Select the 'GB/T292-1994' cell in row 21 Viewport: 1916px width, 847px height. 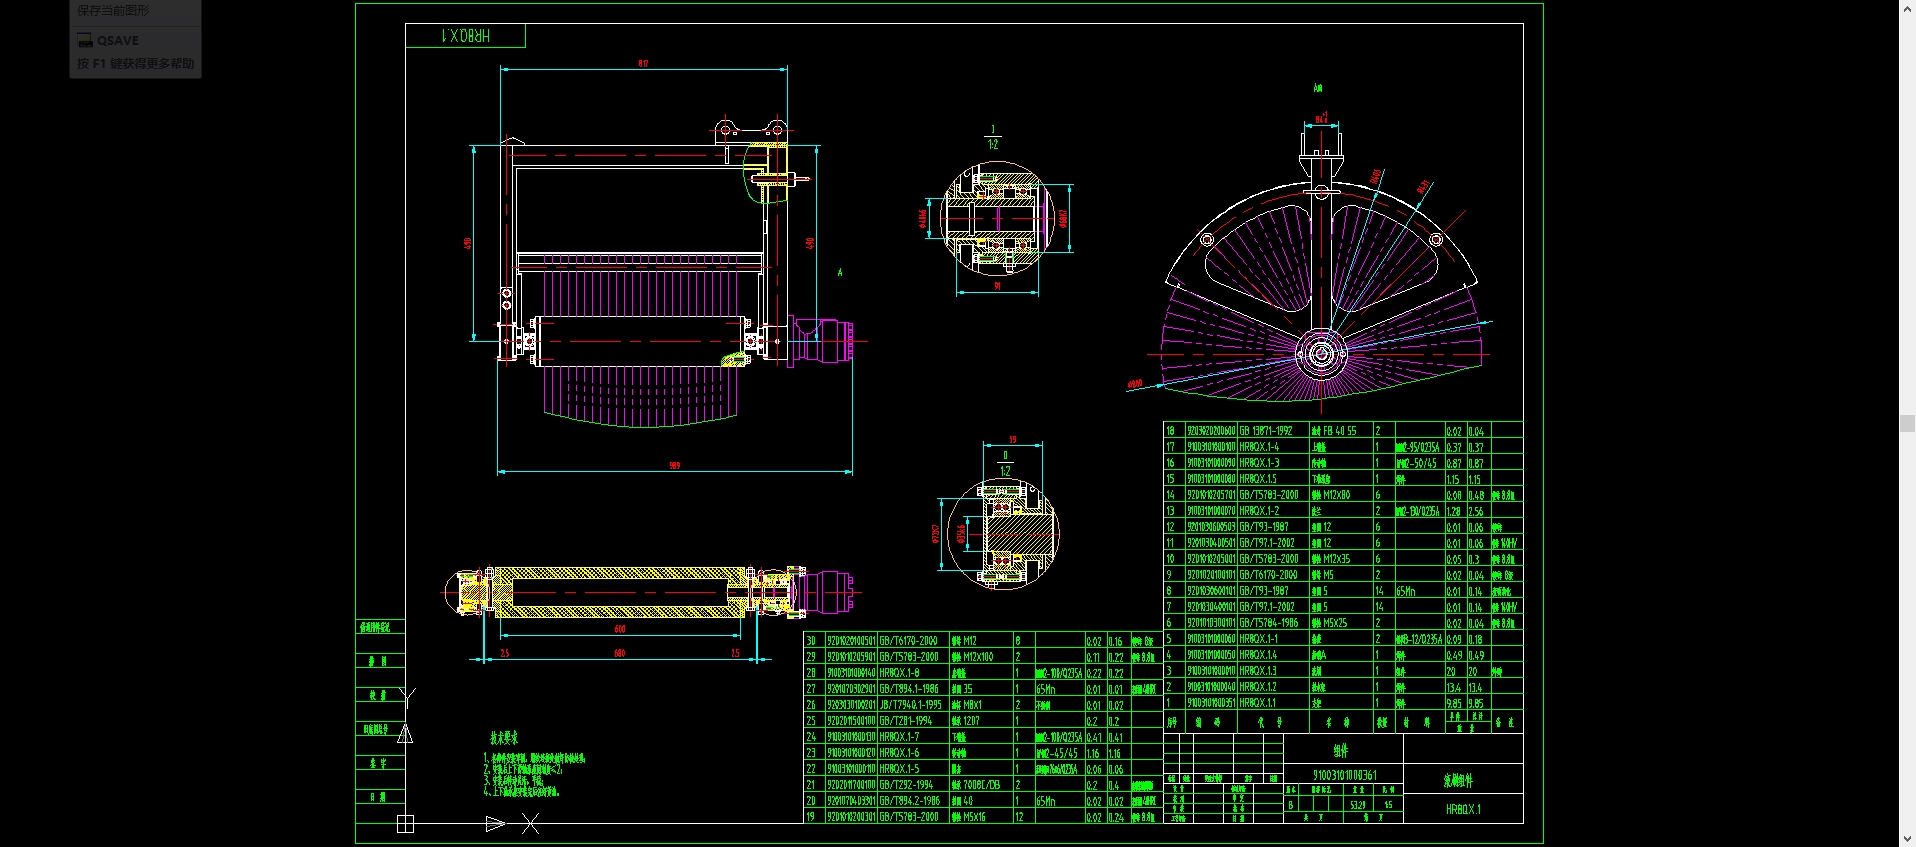point(913,785)
